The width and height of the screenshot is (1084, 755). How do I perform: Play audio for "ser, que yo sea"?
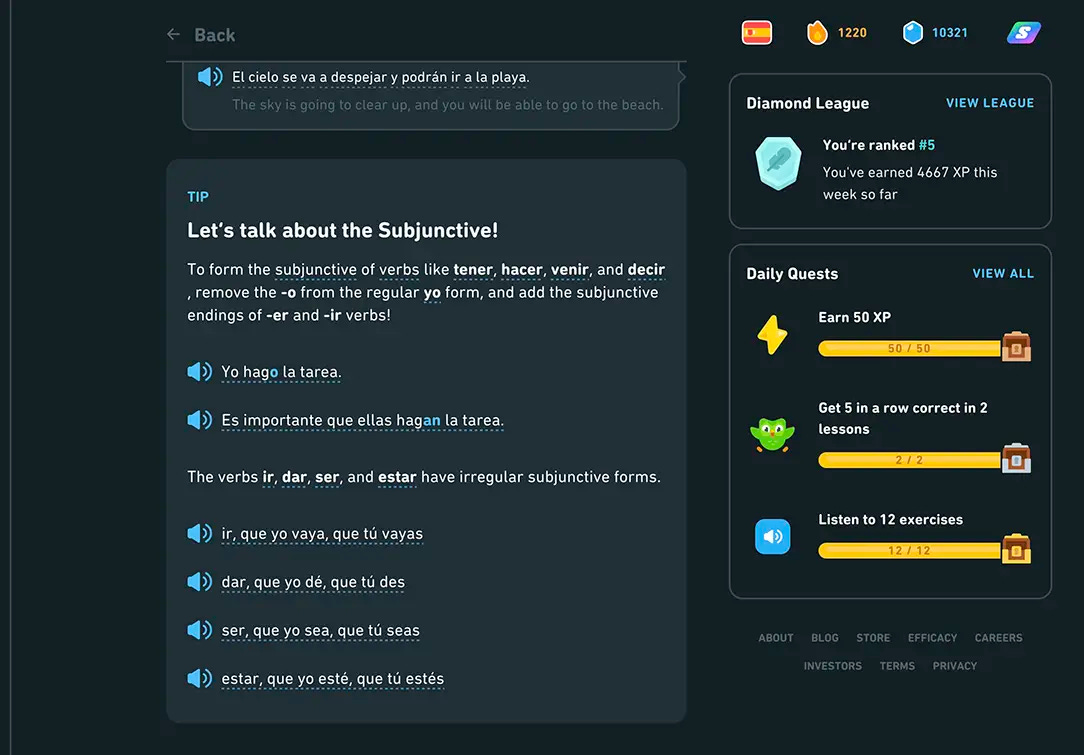pos(198,630)
